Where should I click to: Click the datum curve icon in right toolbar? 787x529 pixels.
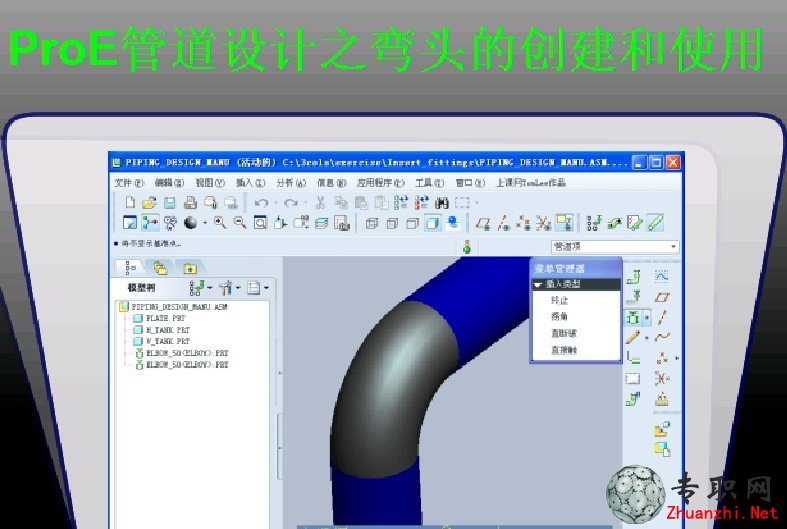pyautogui.click(x=663, y=337)
